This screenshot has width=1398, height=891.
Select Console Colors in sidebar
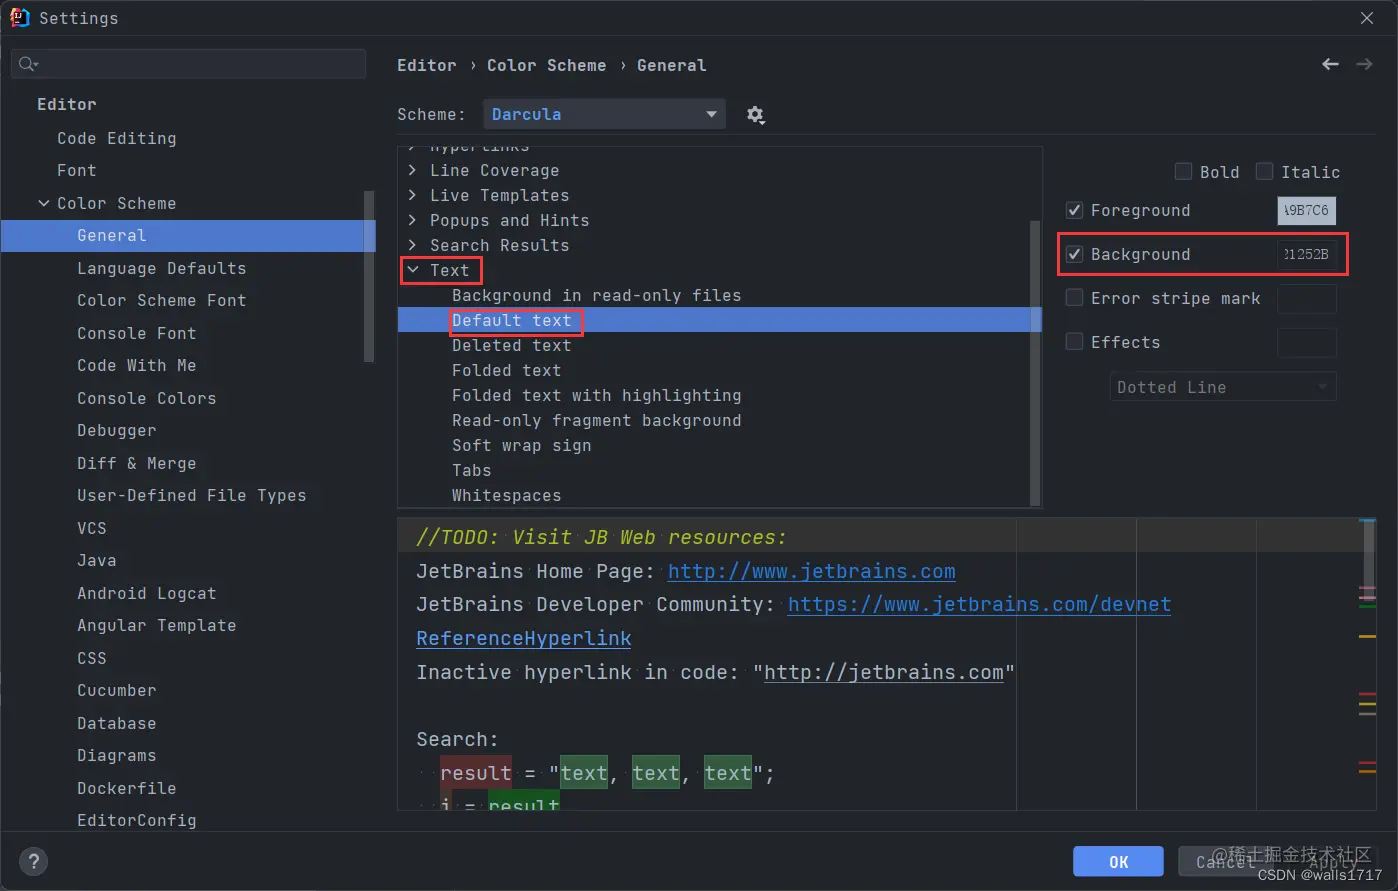[146, 398]
